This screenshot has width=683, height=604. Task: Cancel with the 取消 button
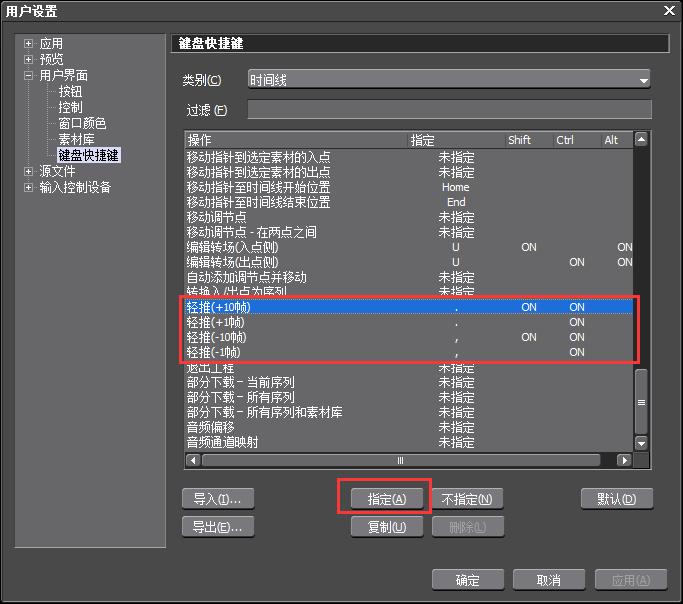(549, 580)
